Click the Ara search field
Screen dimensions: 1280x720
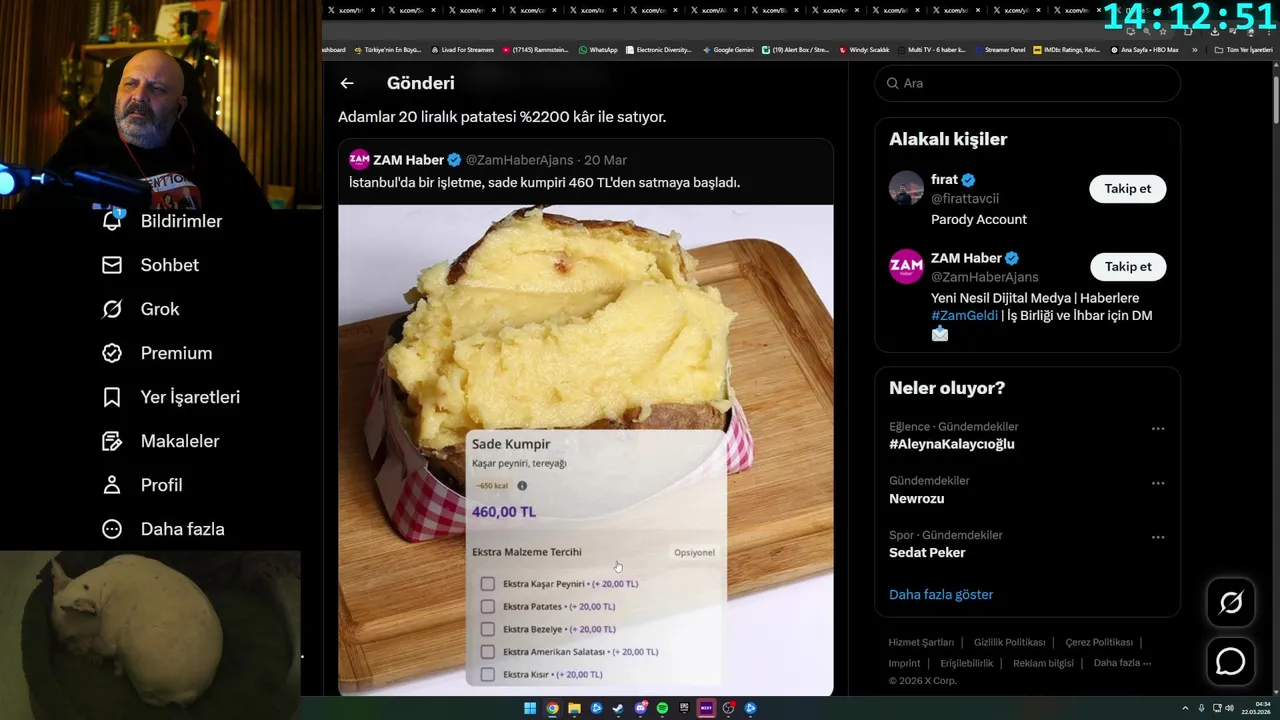(1028, 83)
